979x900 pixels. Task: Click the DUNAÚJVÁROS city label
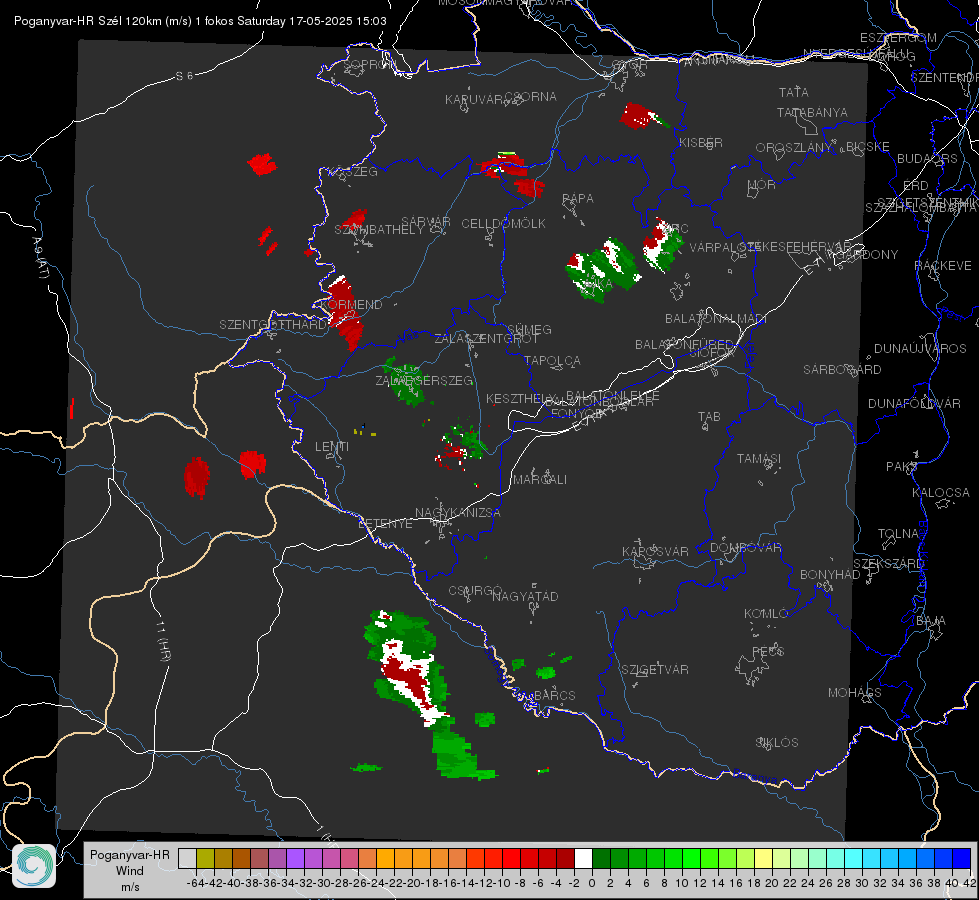coord(920,349)
